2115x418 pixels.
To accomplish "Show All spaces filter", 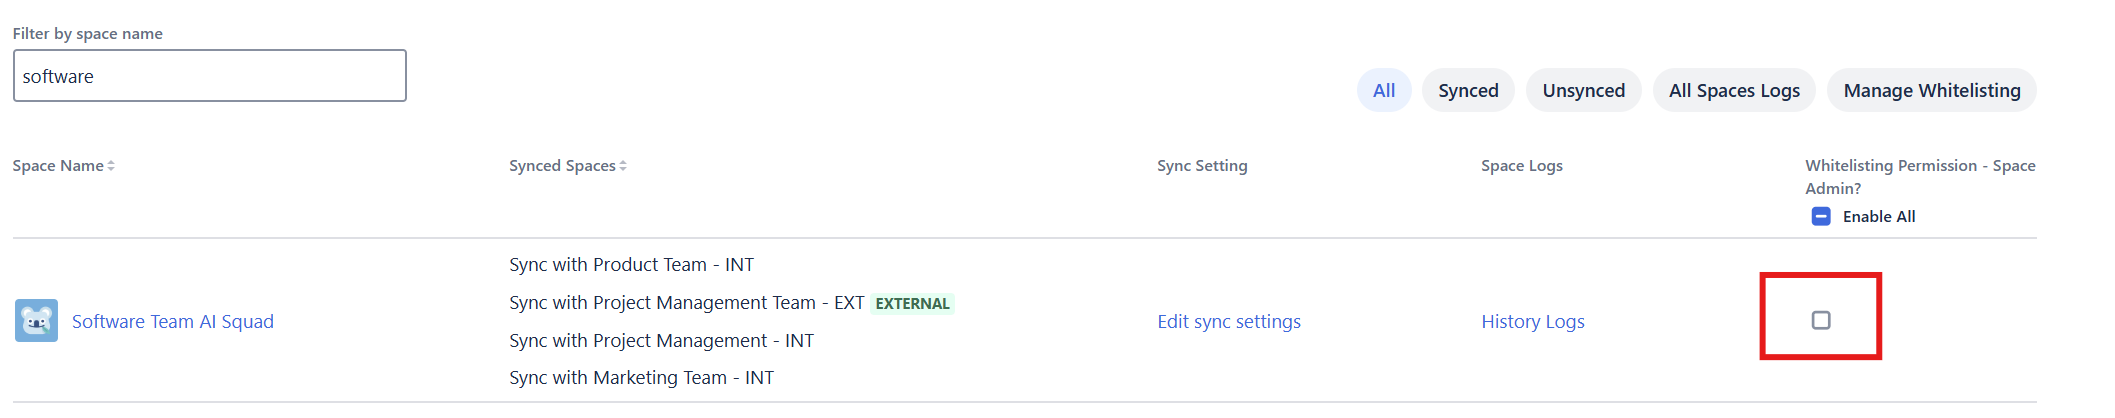I will coord(1384,91).
